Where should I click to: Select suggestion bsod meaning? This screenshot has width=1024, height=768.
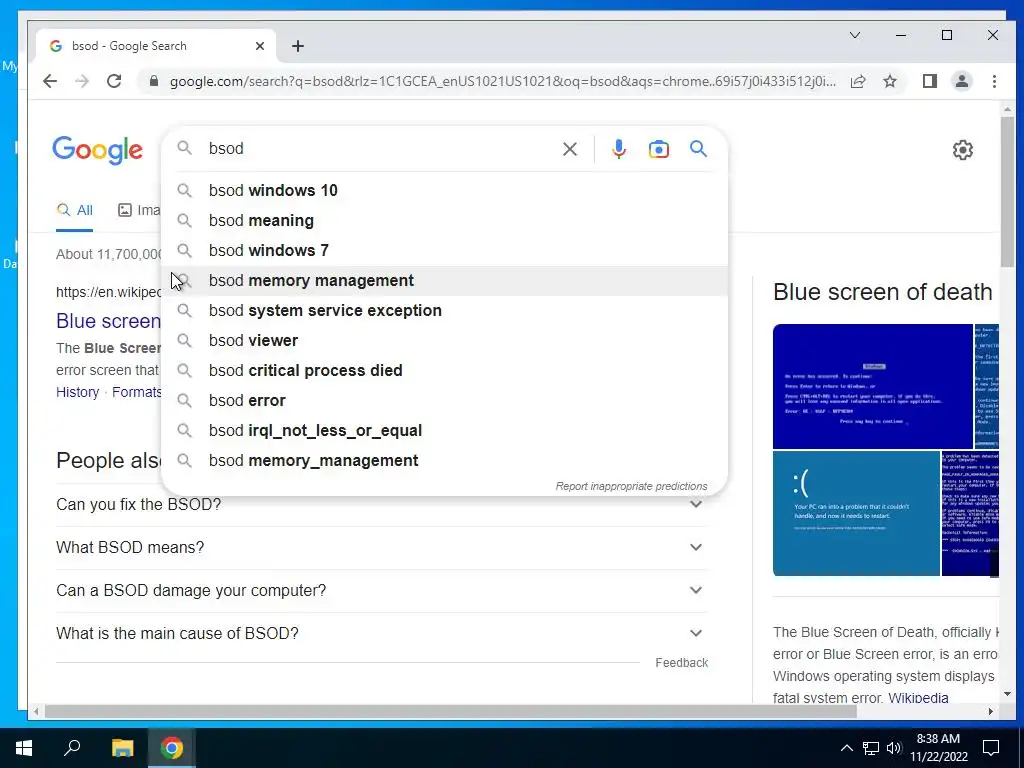click(444, 221)
